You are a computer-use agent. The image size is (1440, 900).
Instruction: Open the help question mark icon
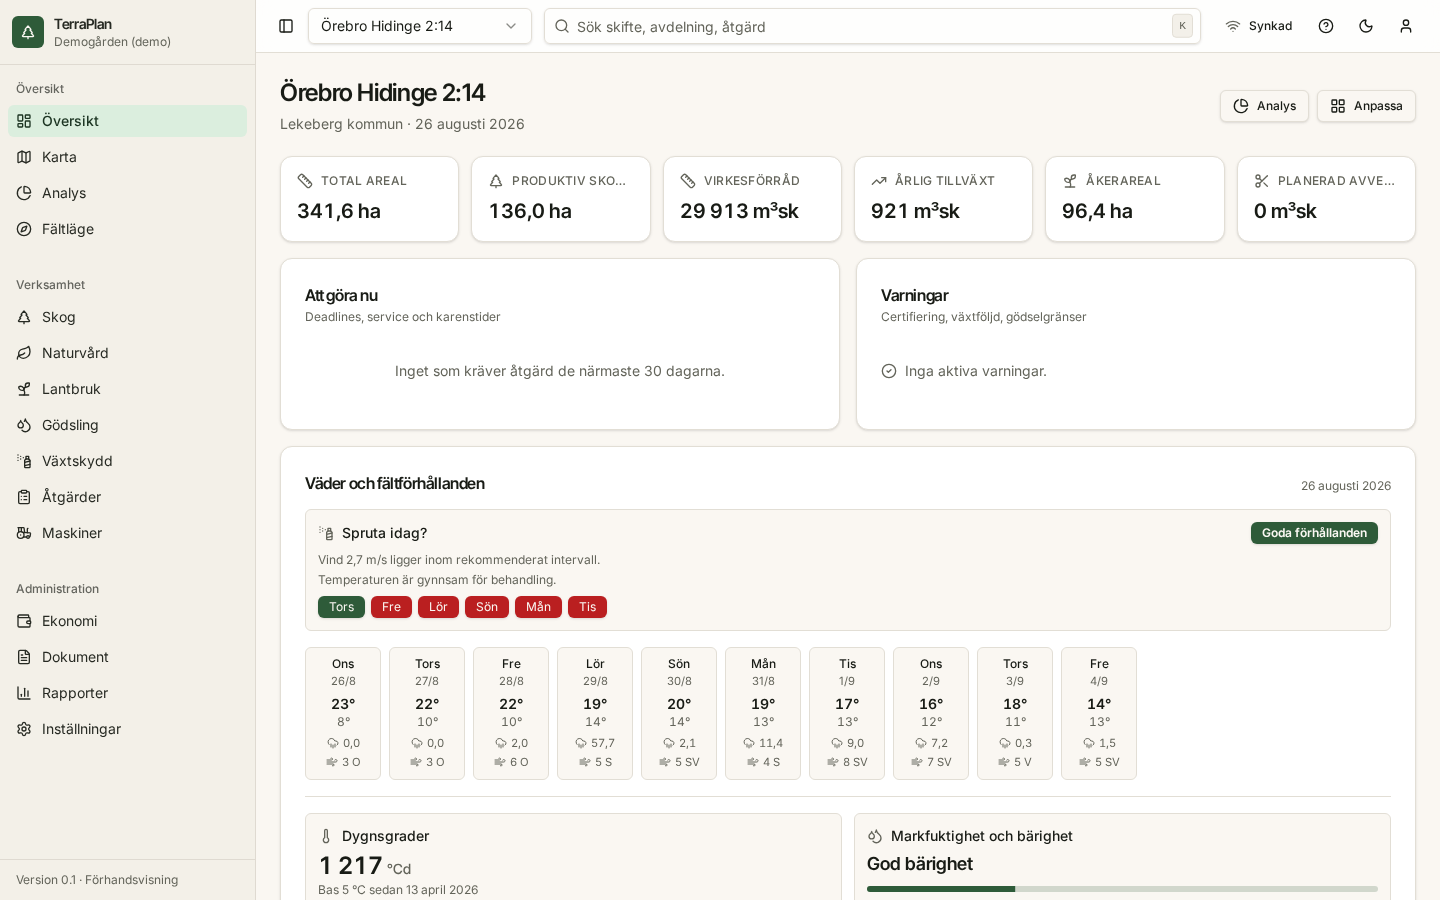pos(1326,26)
